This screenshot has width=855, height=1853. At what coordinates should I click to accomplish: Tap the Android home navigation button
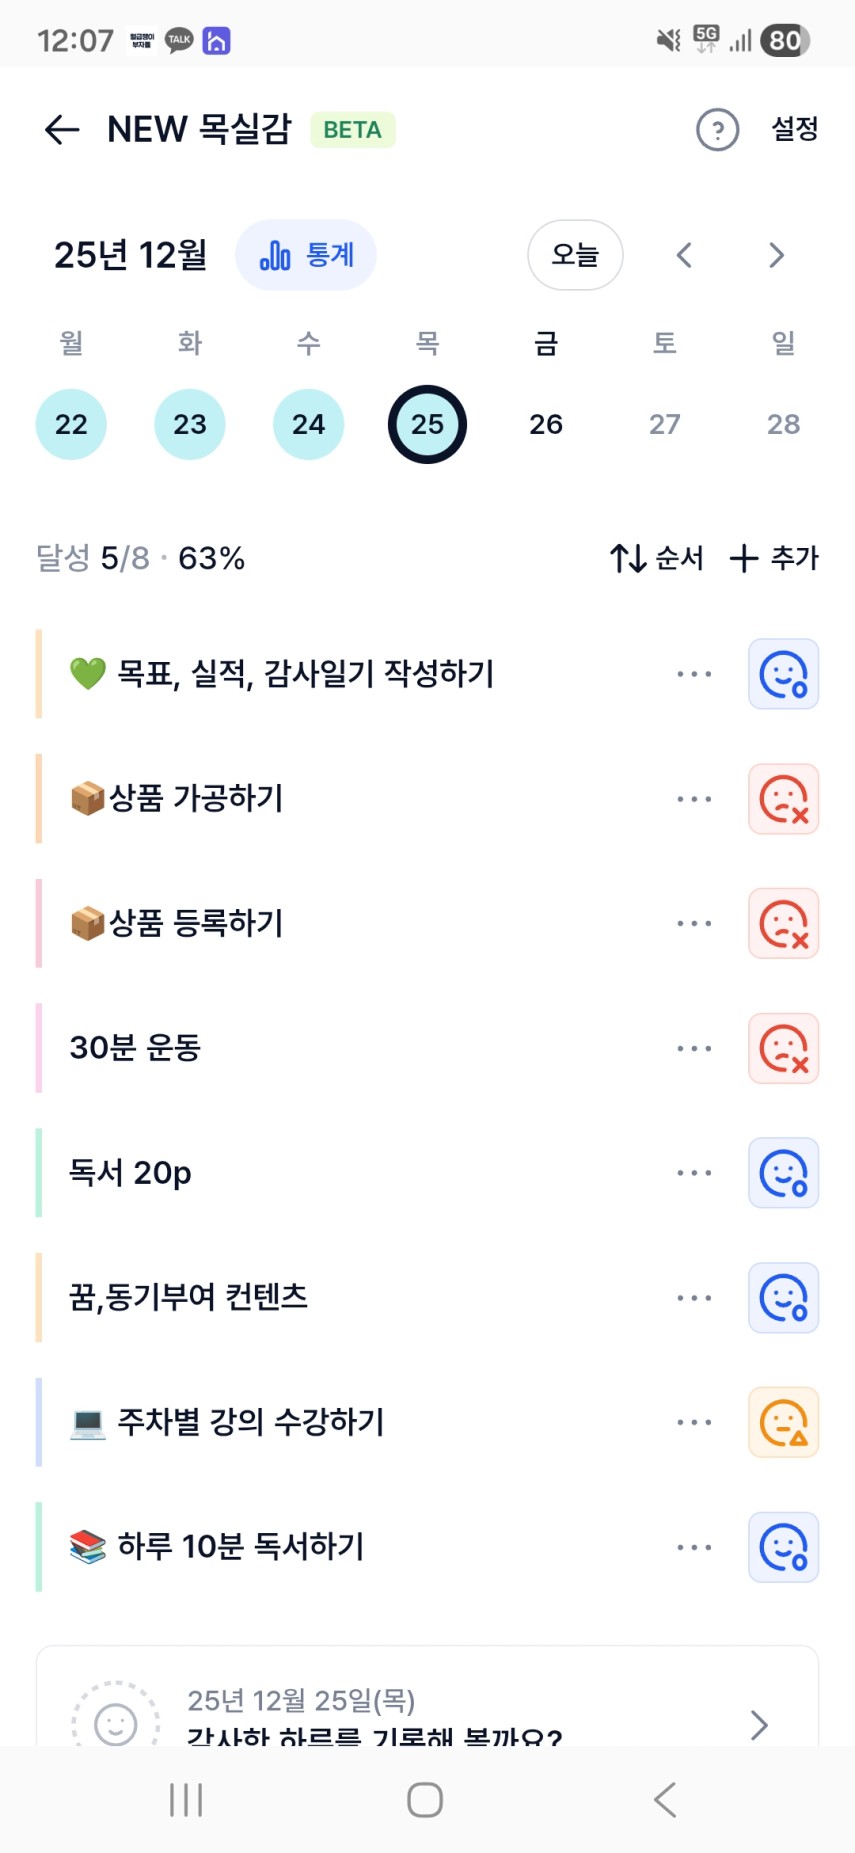[425, 1800]
